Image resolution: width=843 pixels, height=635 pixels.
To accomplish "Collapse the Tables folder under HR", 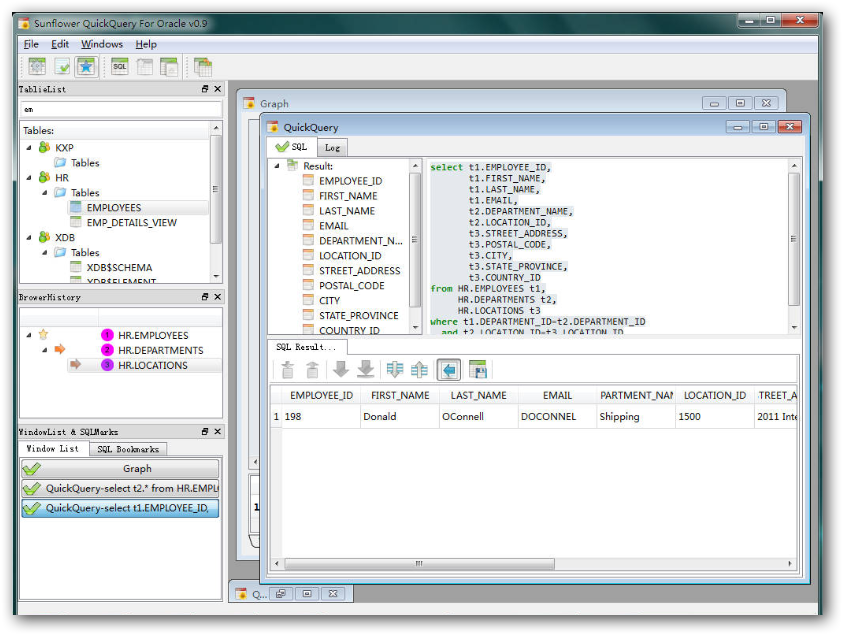I will coord(45,192).
